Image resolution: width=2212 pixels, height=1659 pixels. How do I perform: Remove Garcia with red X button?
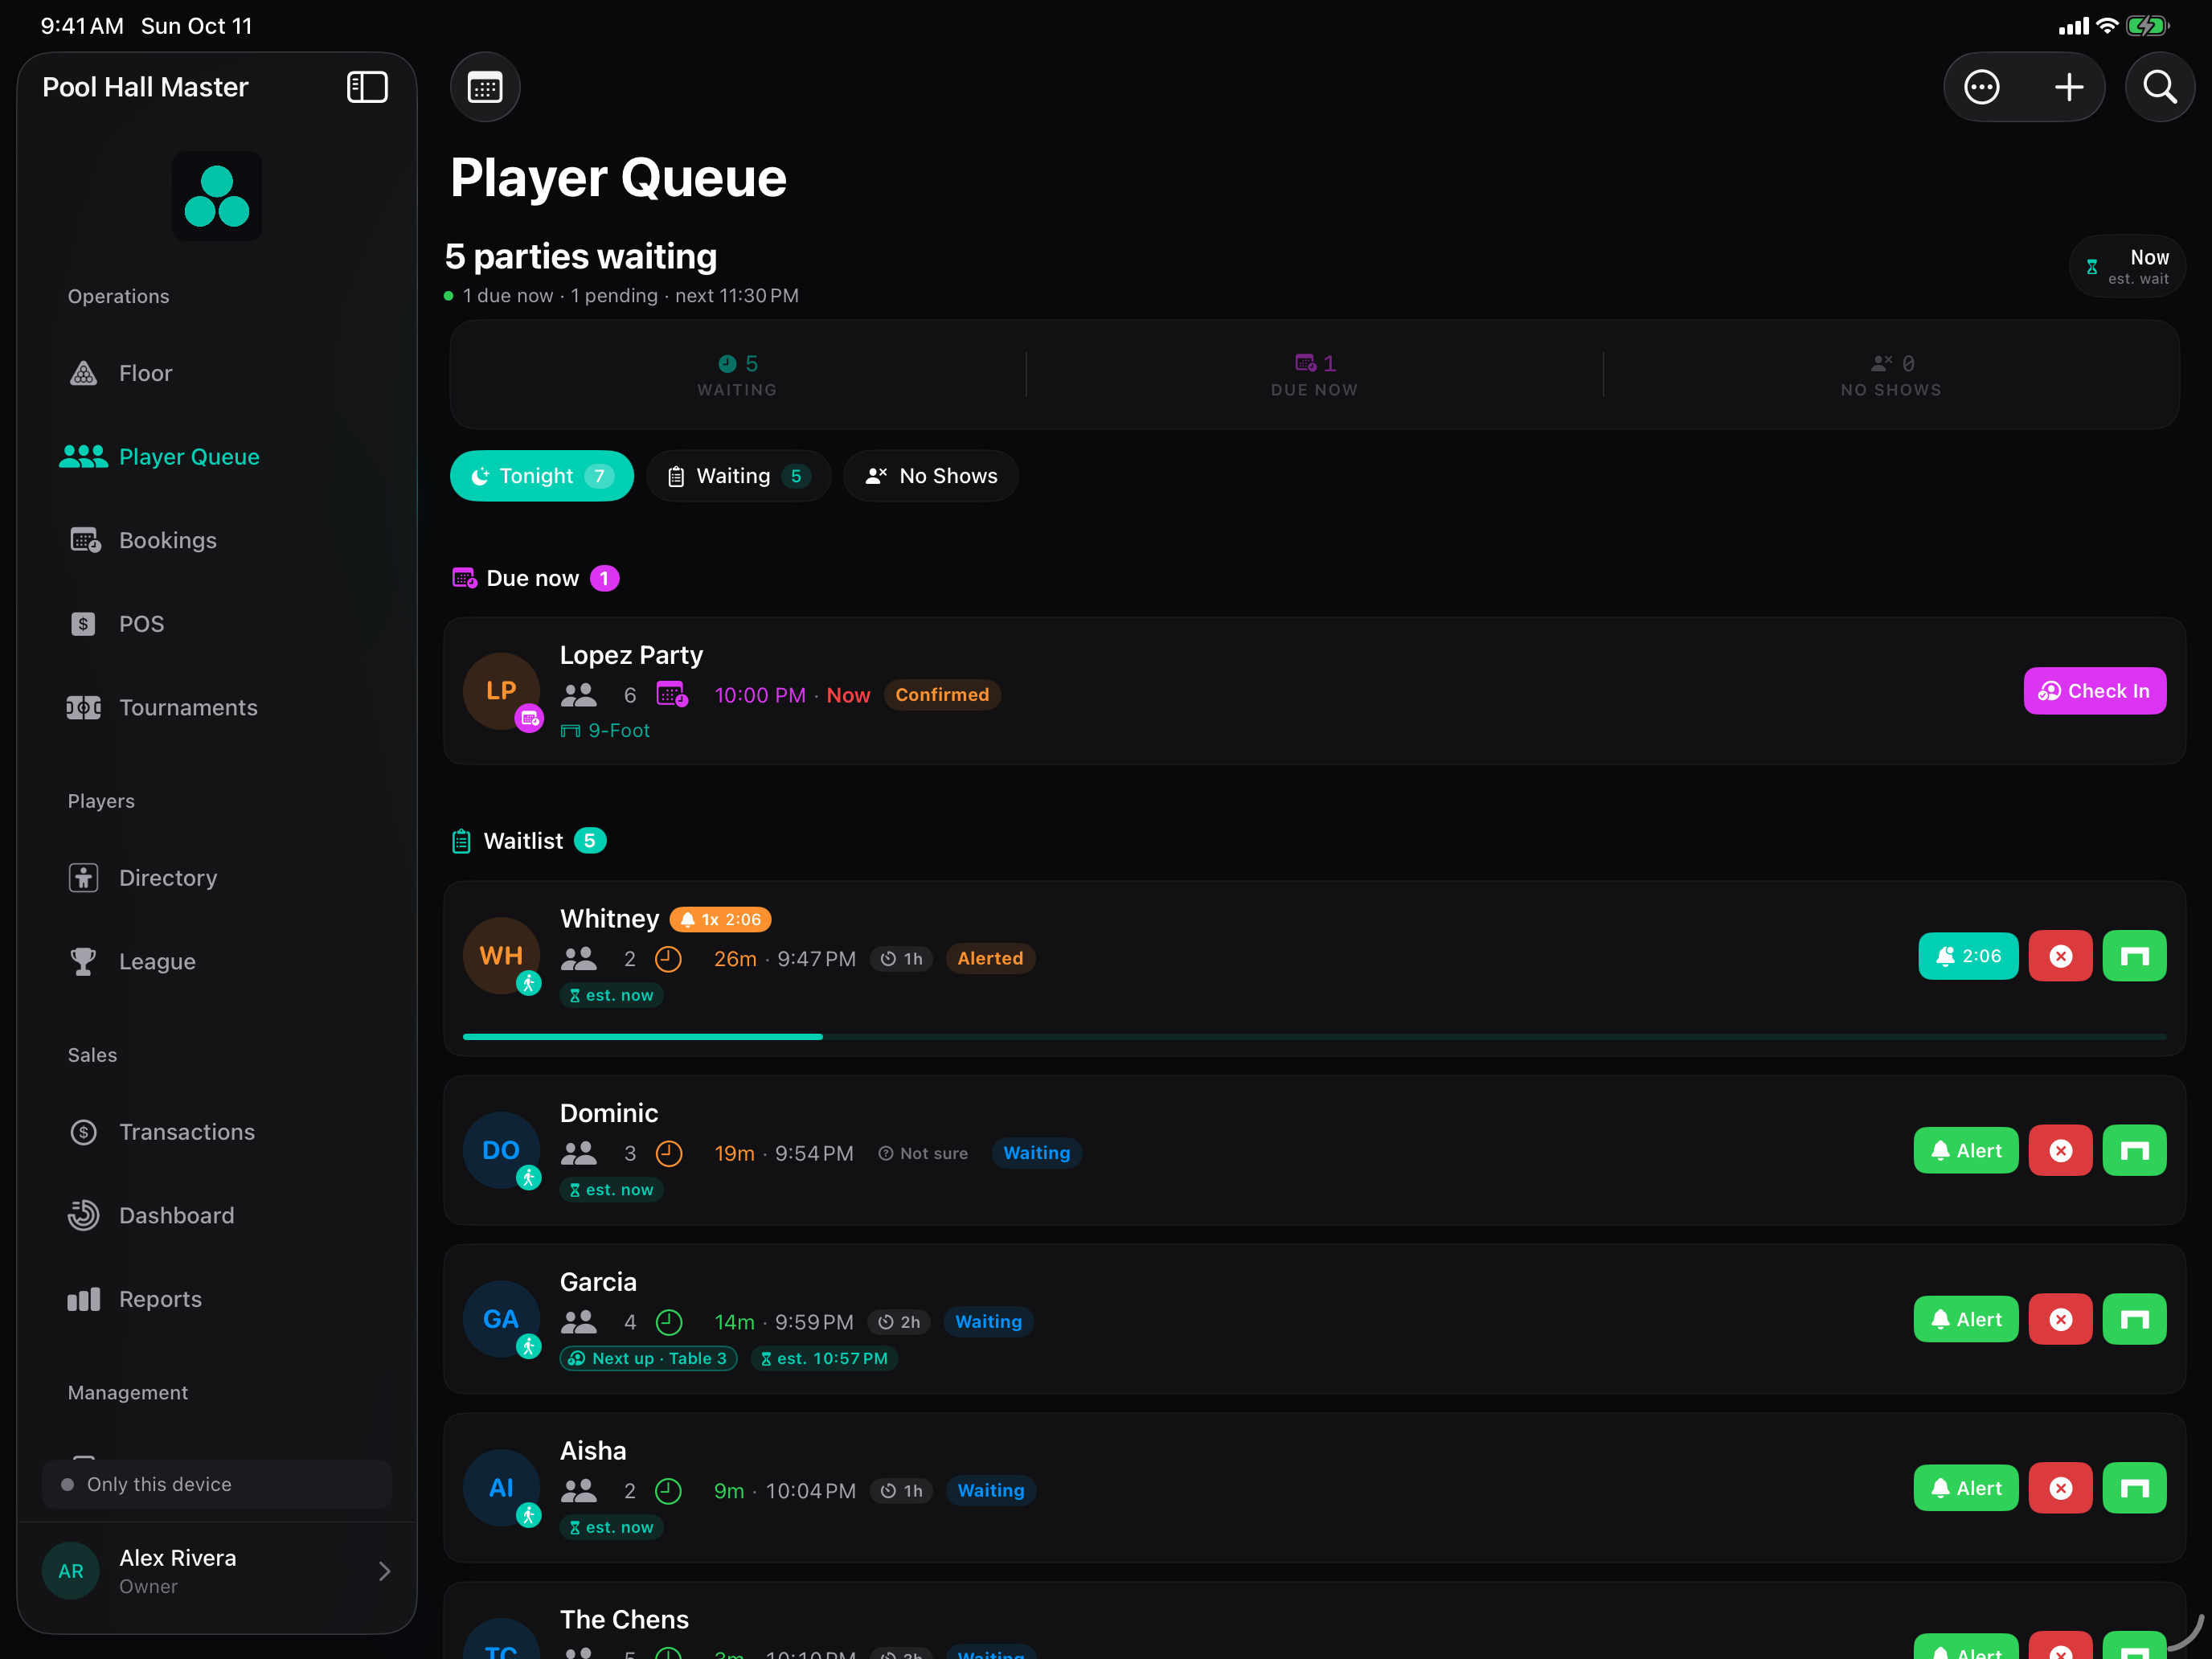(2060, 1320)
